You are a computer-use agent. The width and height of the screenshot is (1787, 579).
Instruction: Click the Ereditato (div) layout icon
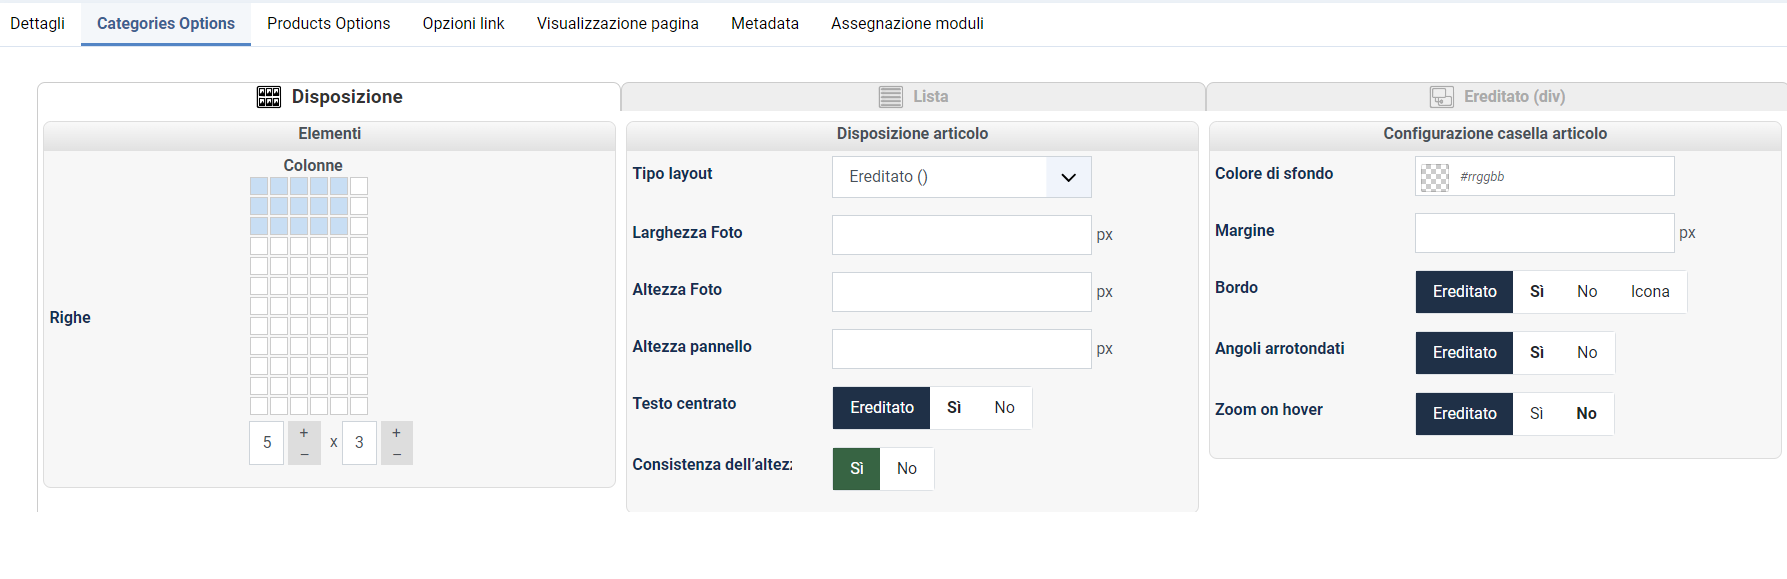point(1442,97)
